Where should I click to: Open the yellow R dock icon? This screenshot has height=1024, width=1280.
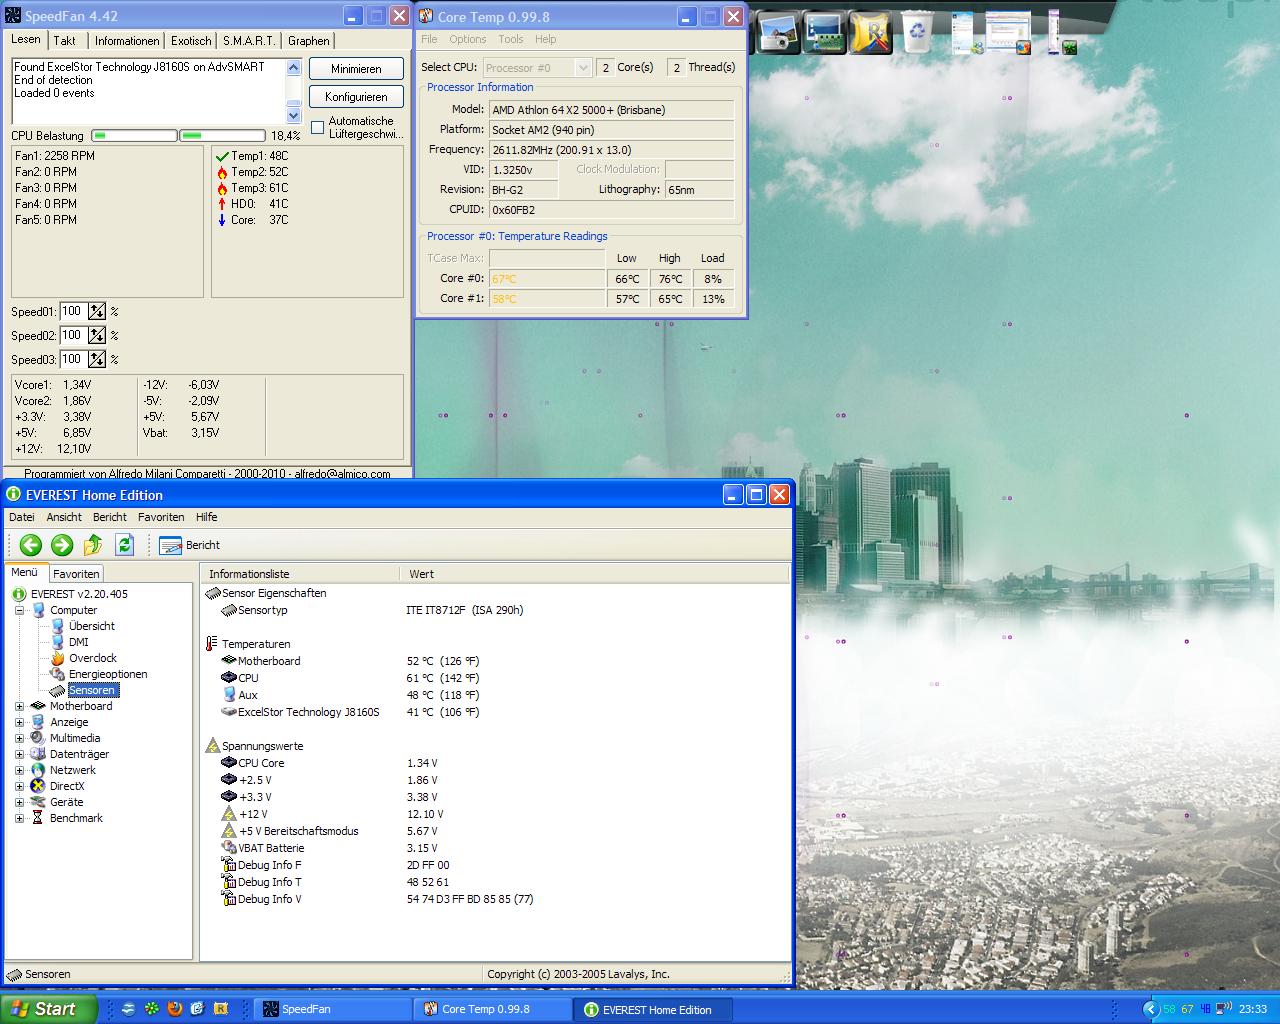pyautogui.click(x=870, y=32)
